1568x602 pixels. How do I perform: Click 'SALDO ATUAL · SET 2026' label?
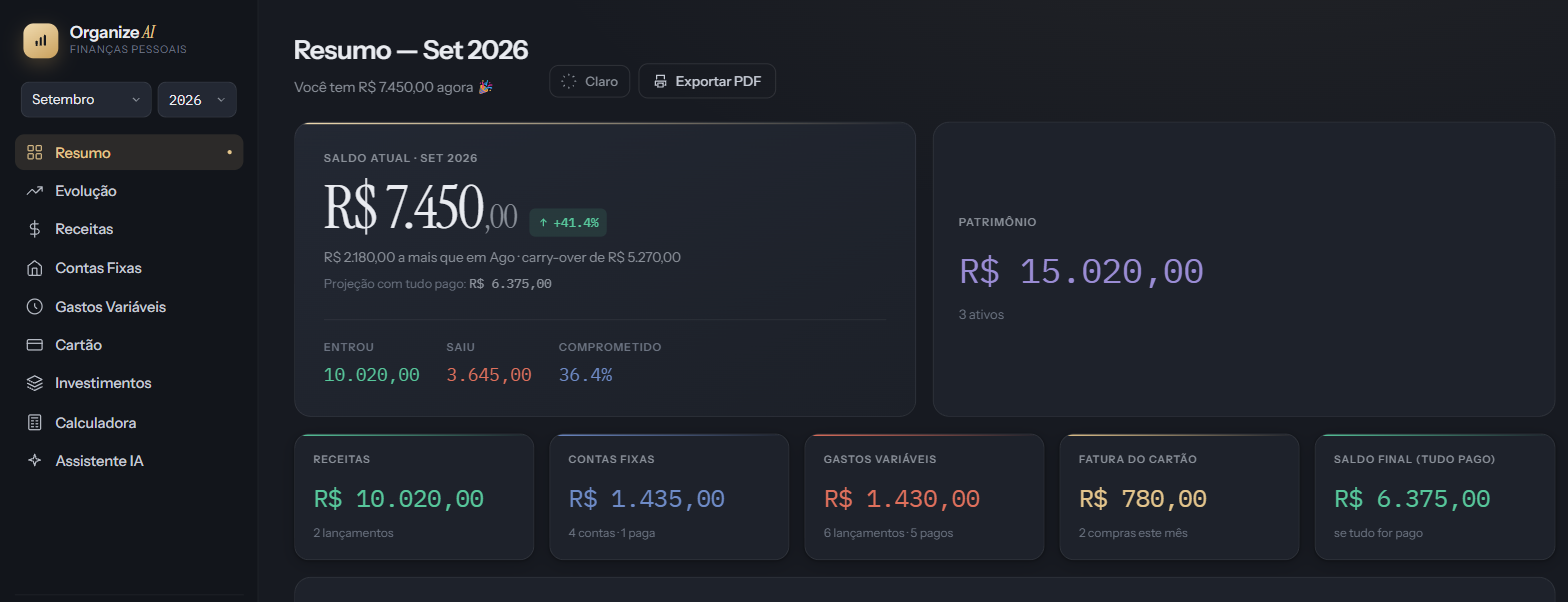click(400, 158)
